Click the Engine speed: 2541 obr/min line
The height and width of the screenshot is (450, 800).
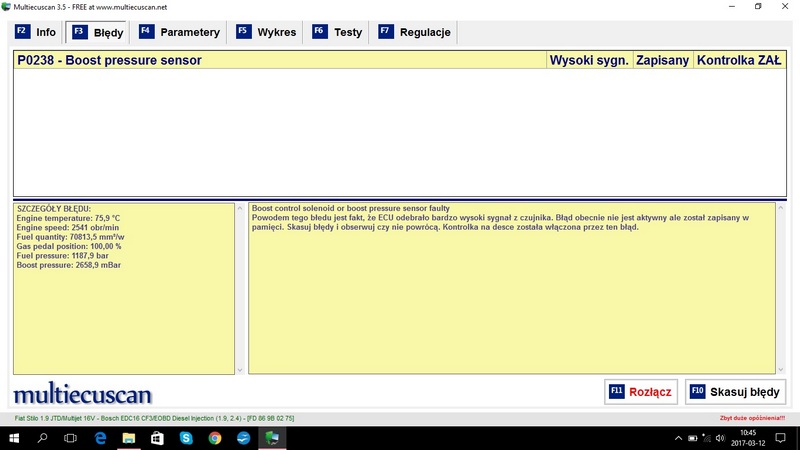pos(68,228)
